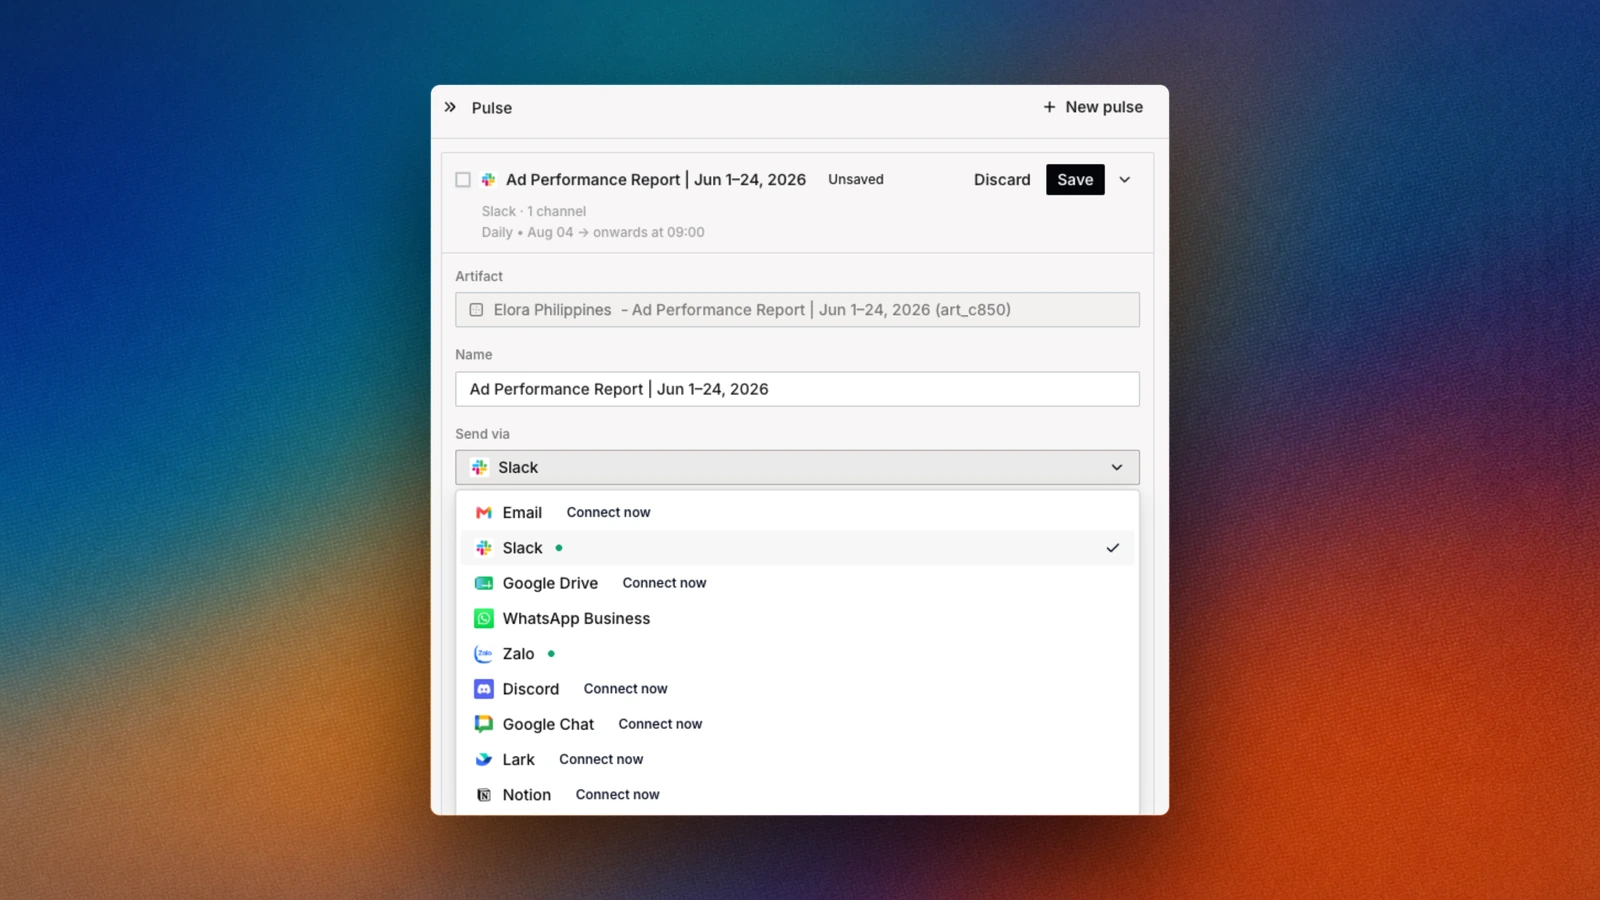Click green connected dot next to Slack
Viewport: 1600px width, 900px height.
point(559,548)
